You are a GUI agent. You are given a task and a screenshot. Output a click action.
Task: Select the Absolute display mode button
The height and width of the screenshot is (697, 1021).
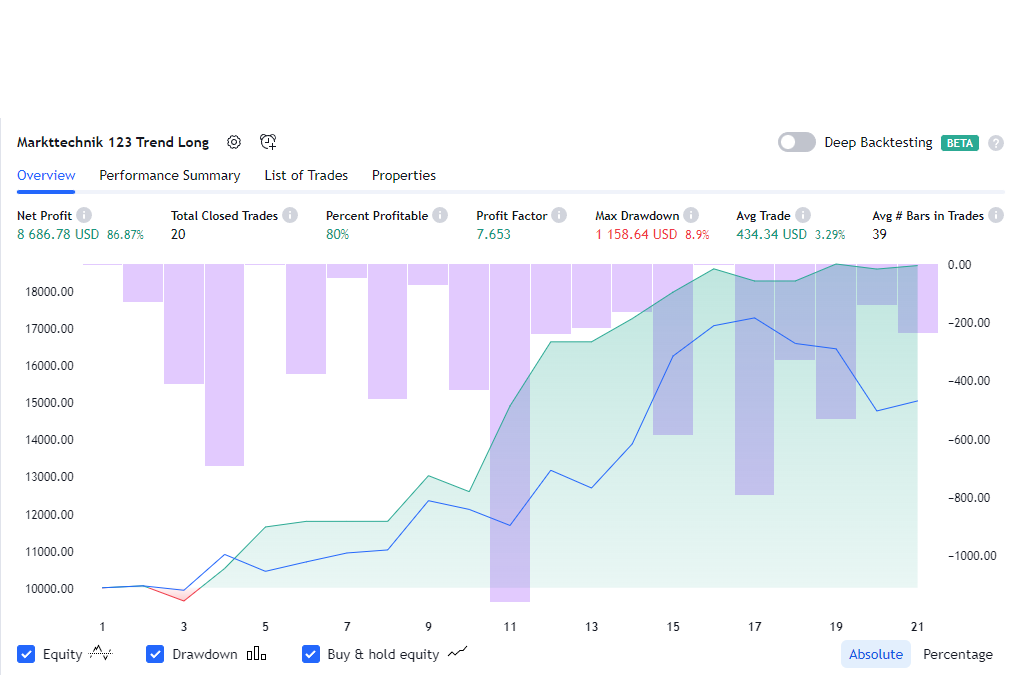tap(875, 654)
